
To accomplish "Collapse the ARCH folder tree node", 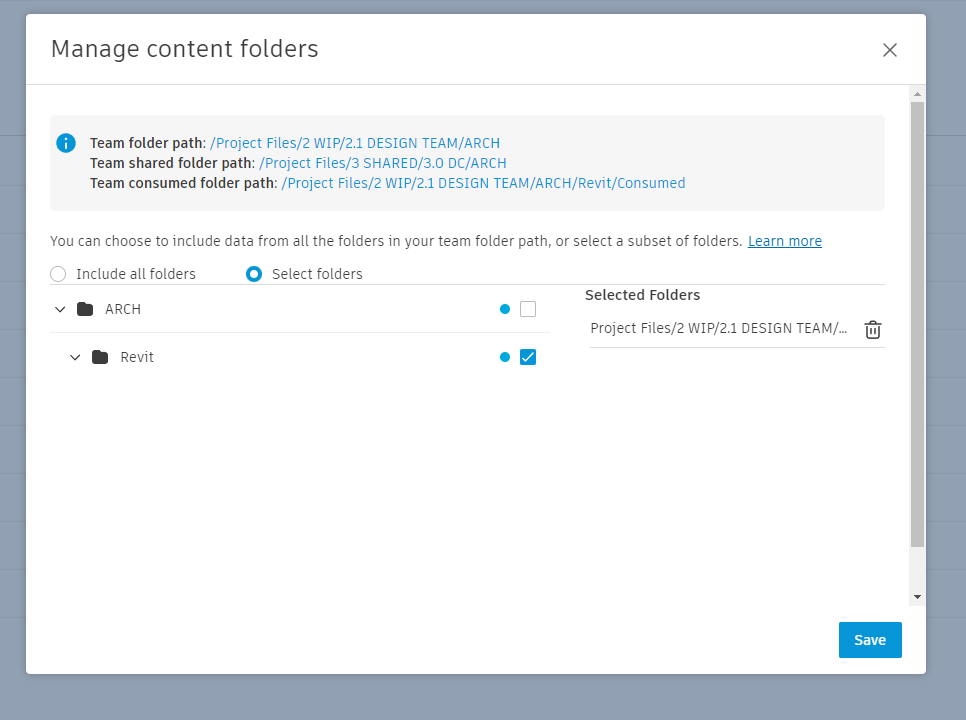I will (x=60, y=309).
